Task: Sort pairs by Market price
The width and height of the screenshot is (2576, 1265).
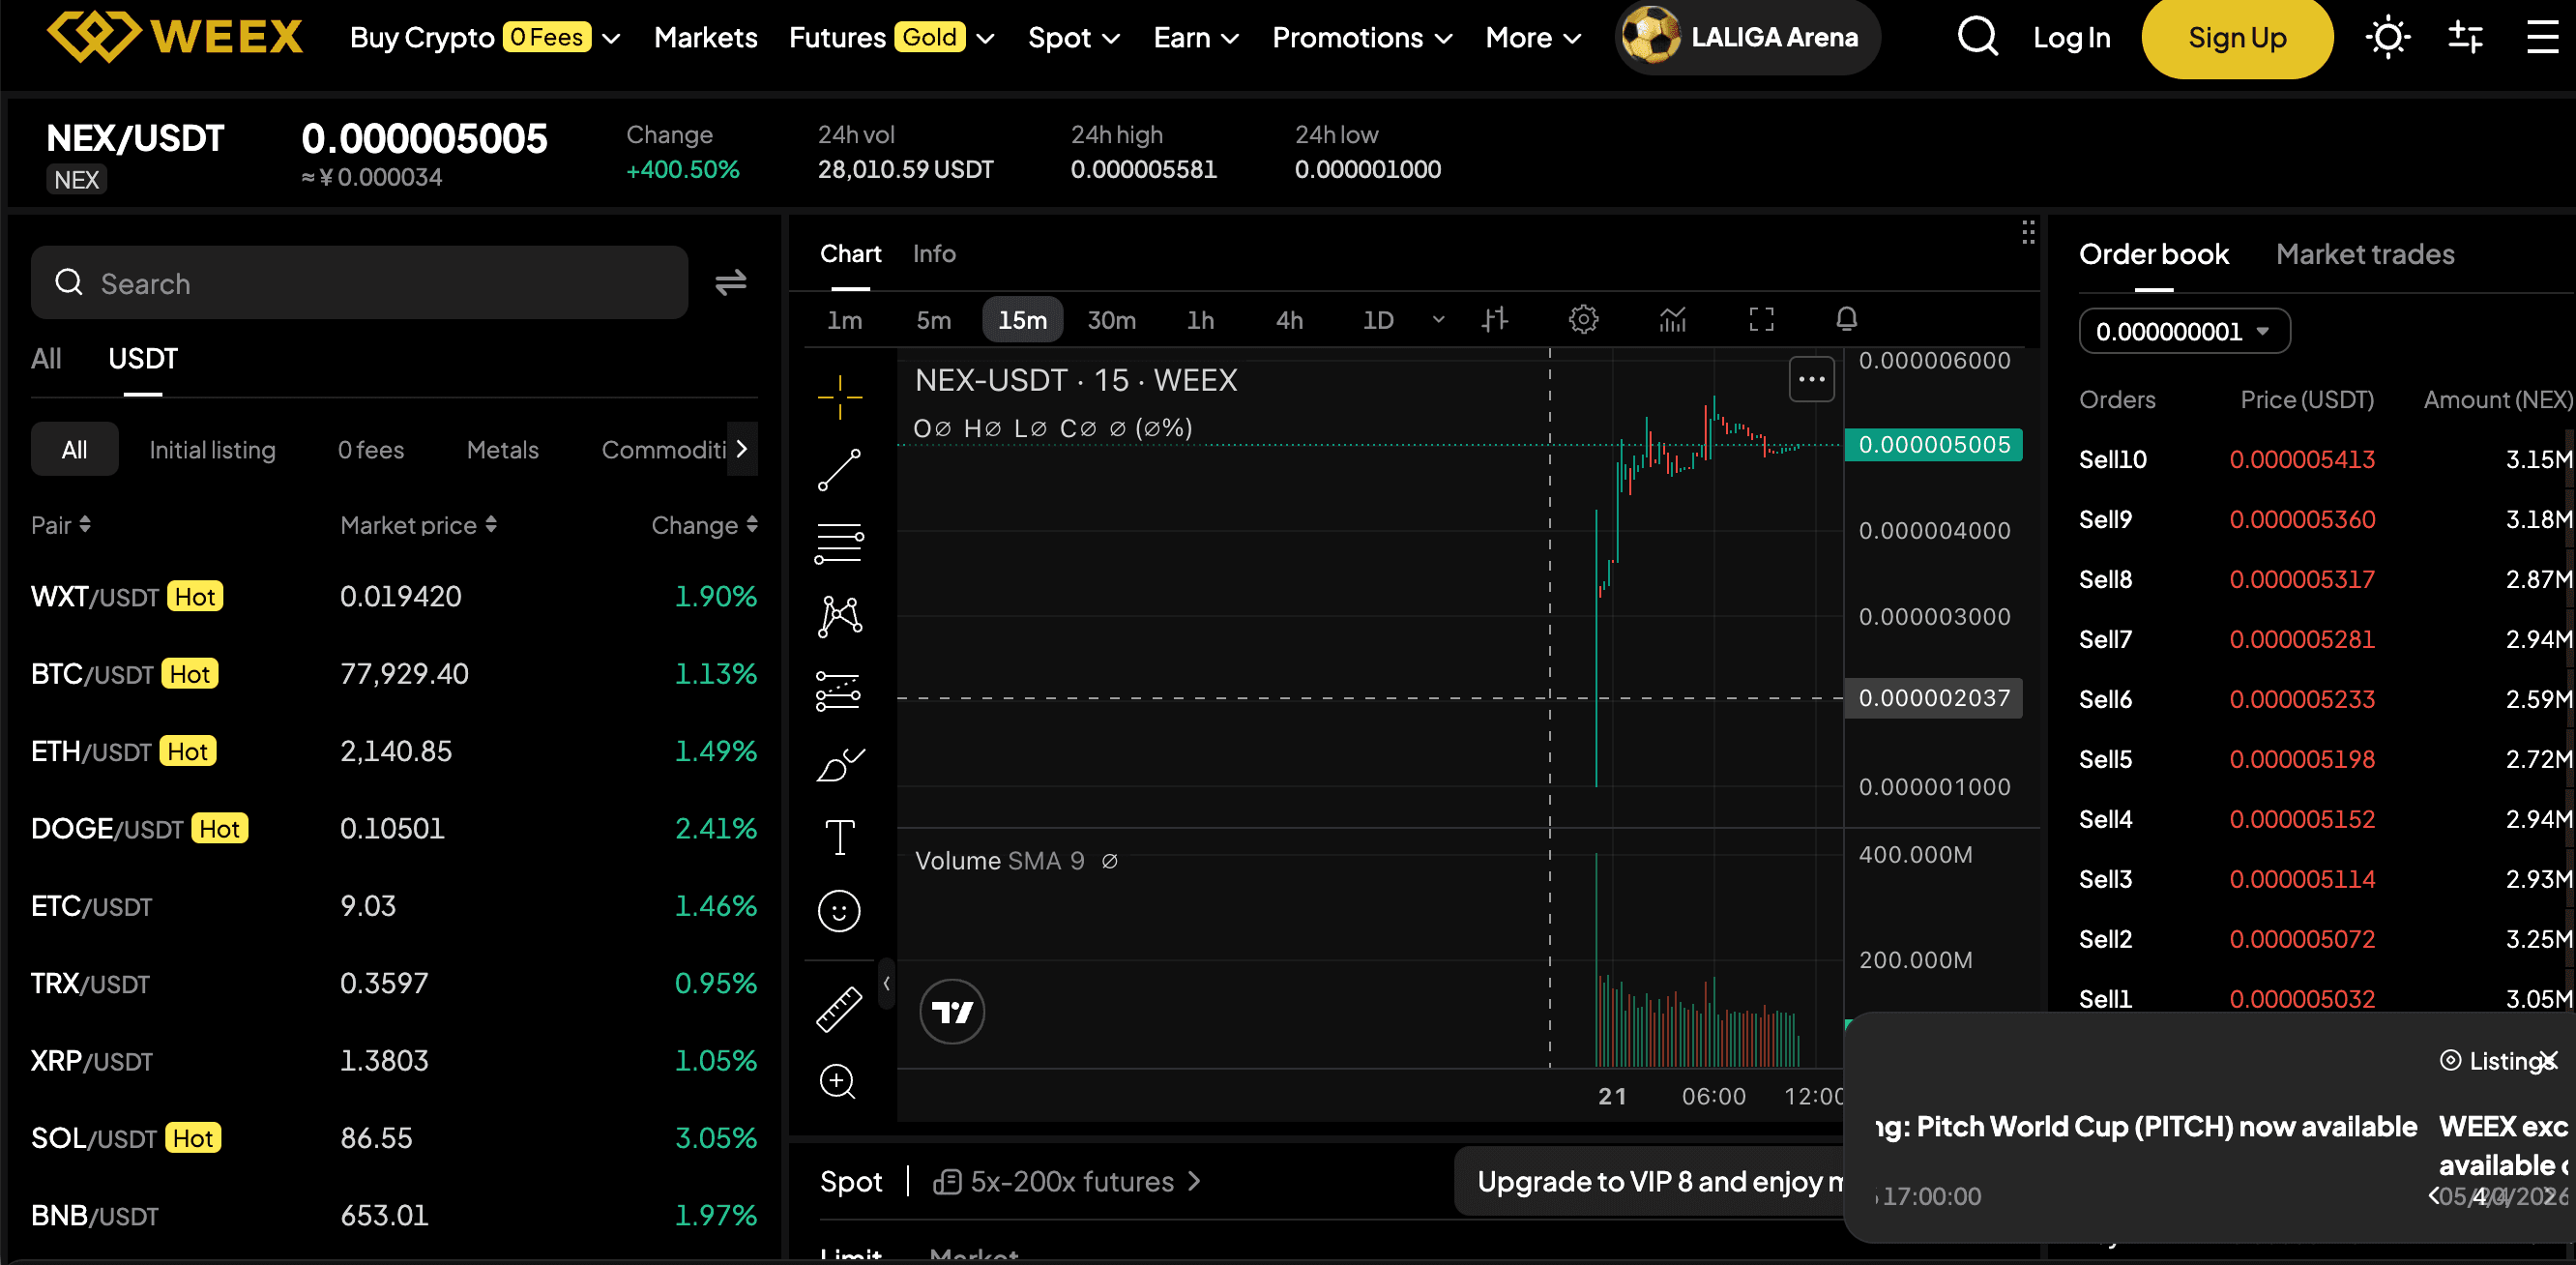Action: click(x=418, y=525)
